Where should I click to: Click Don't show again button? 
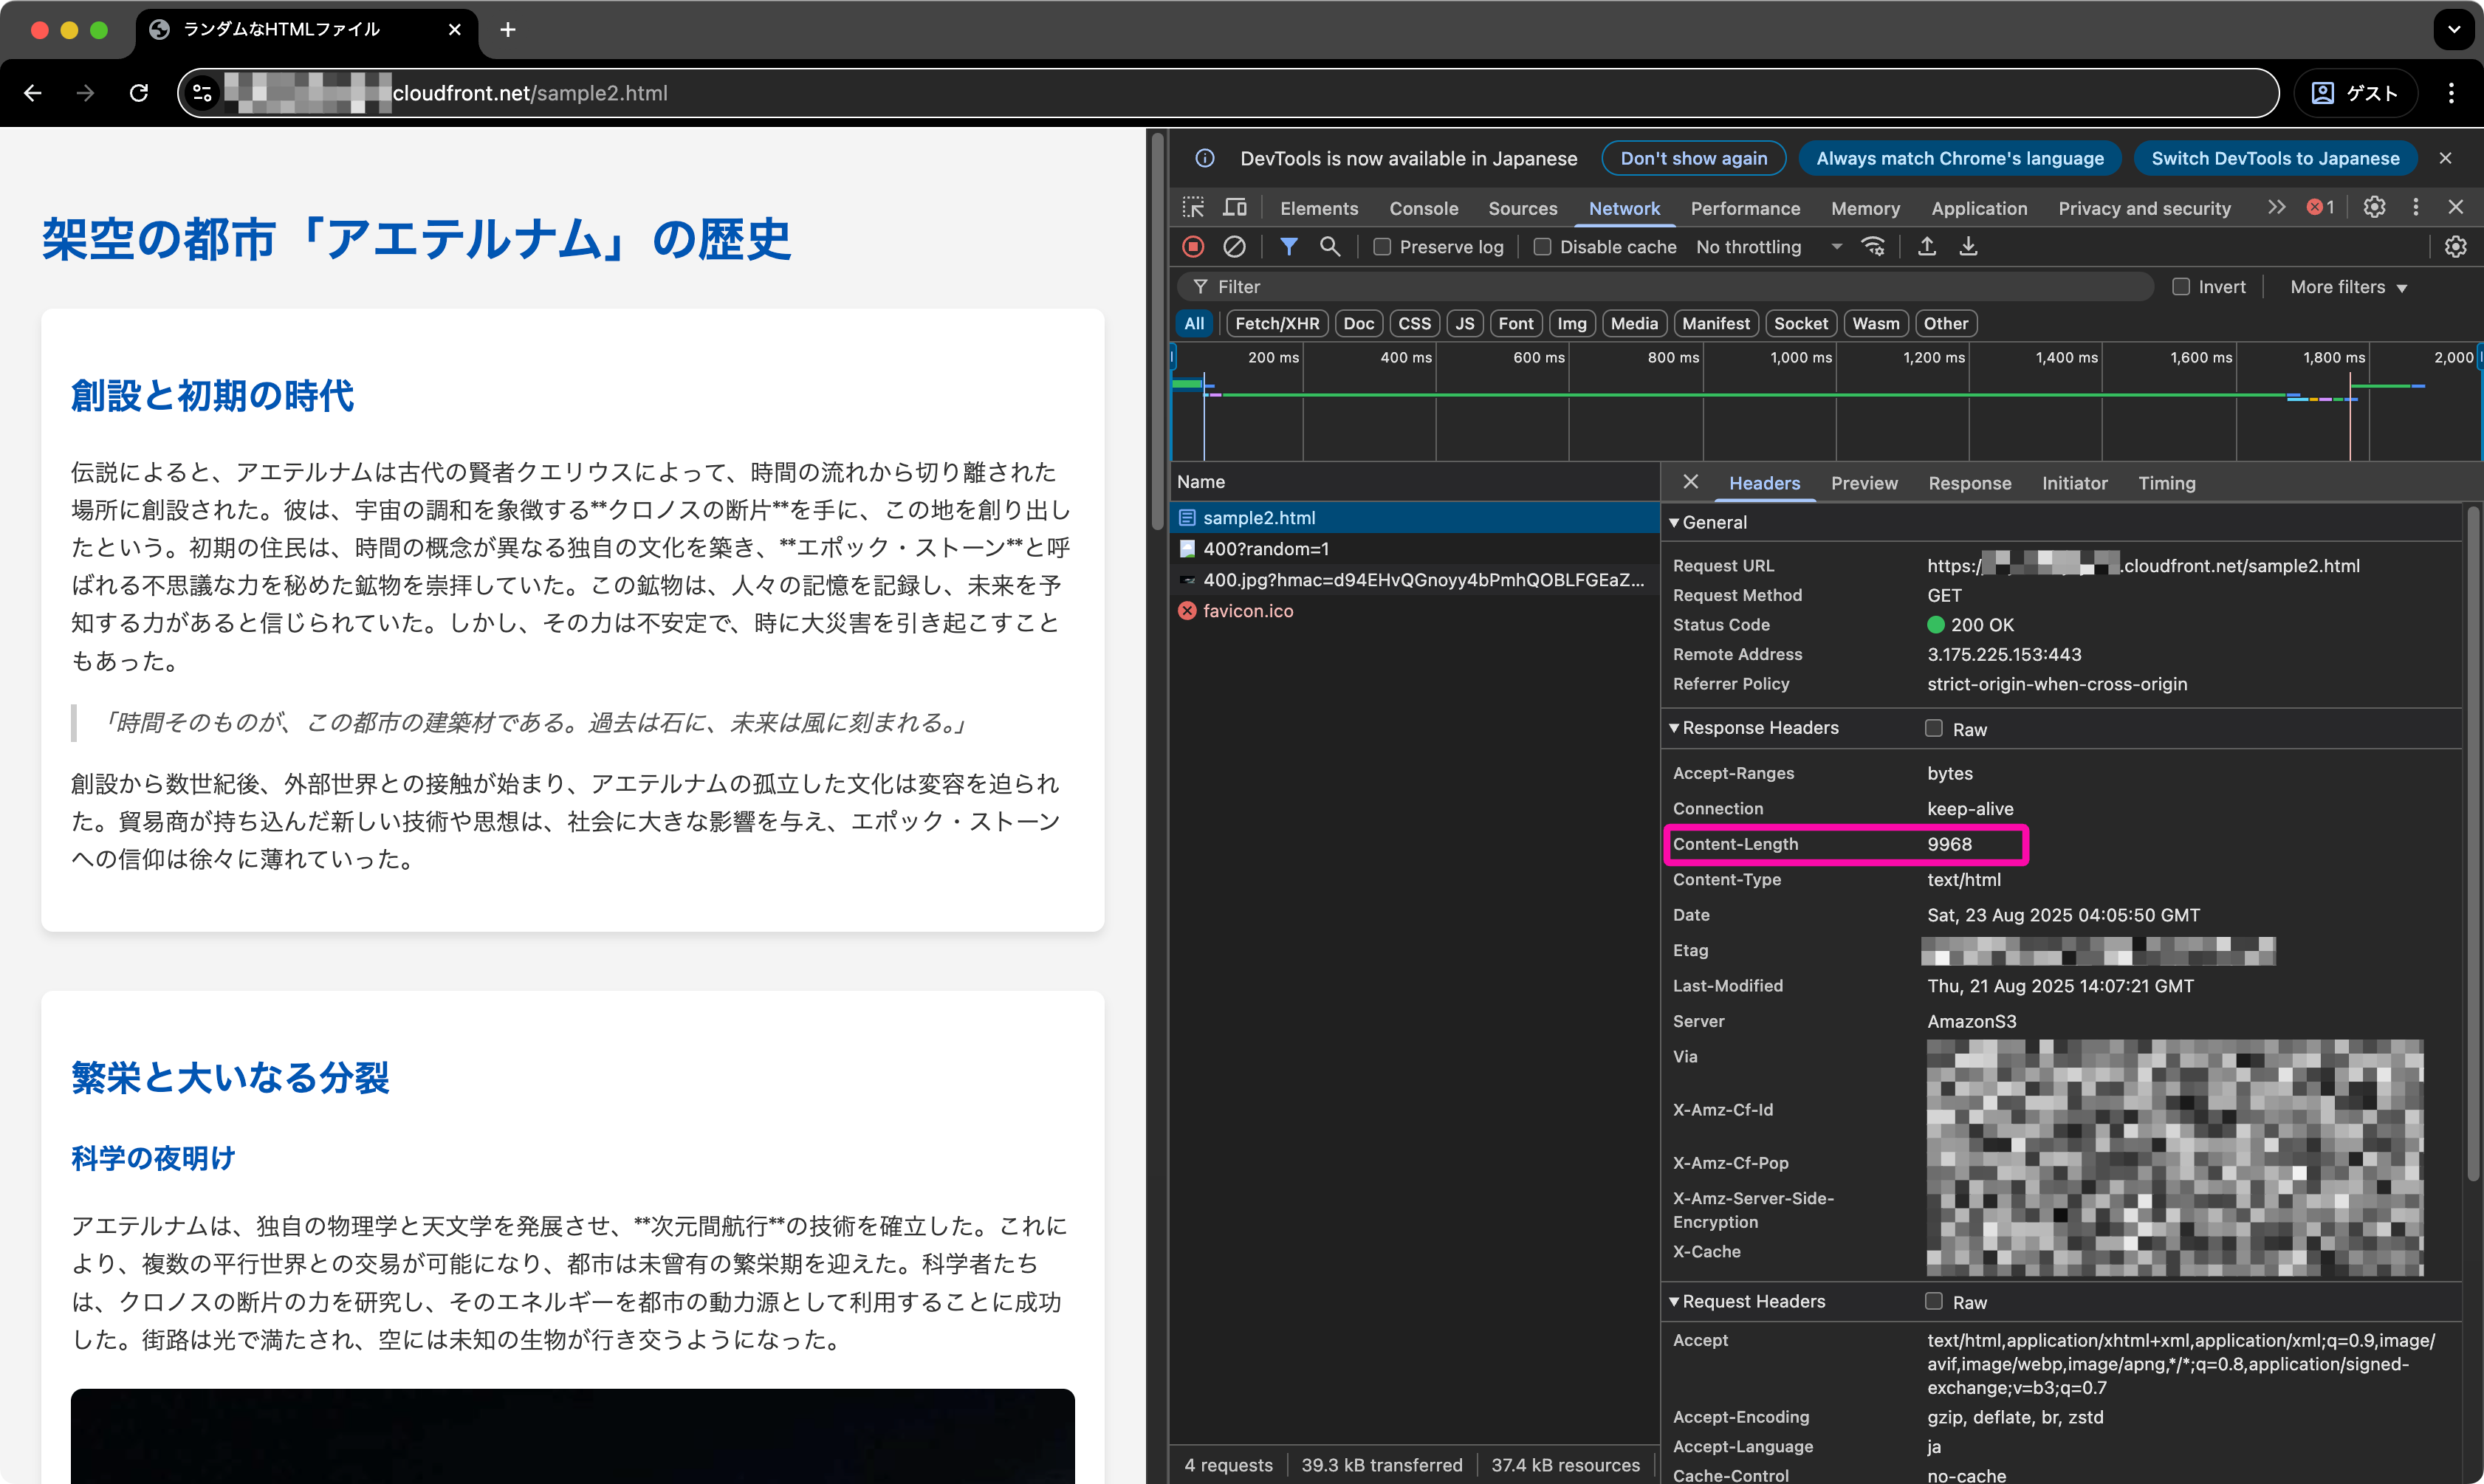click(1693, 158)
